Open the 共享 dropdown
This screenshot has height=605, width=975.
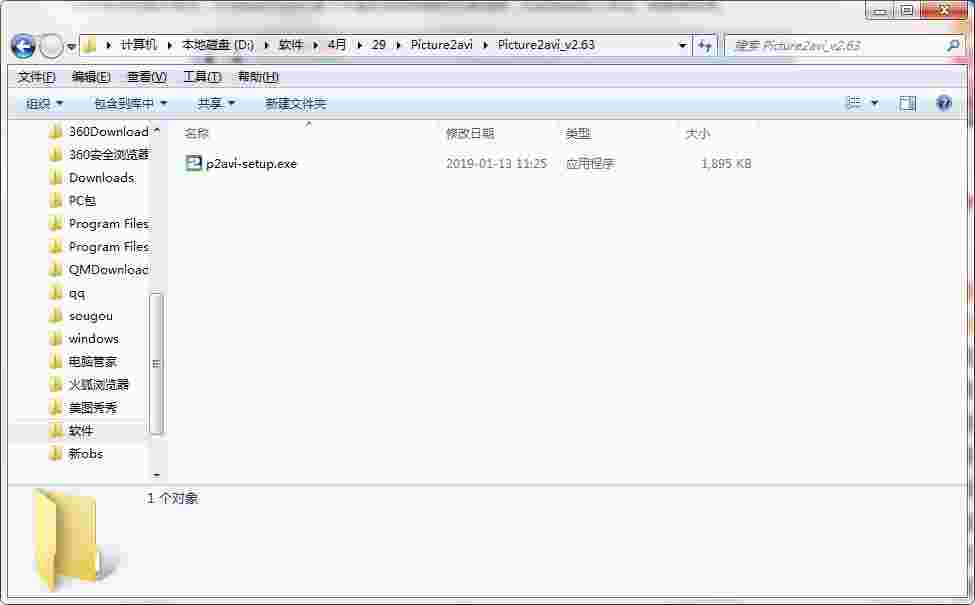click(x=215, y=103)
